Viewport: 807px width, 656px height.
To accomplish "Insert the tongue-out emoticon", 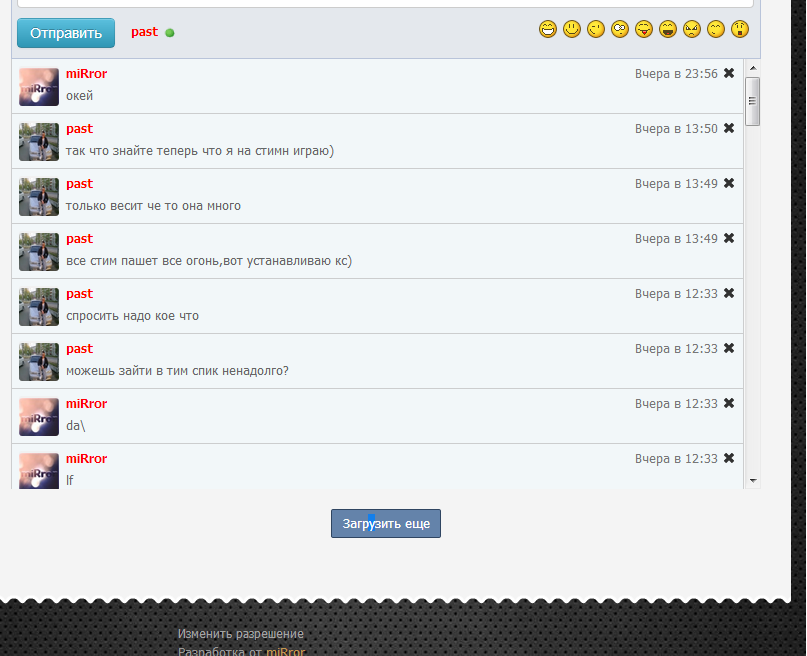I will pos(644,29).
